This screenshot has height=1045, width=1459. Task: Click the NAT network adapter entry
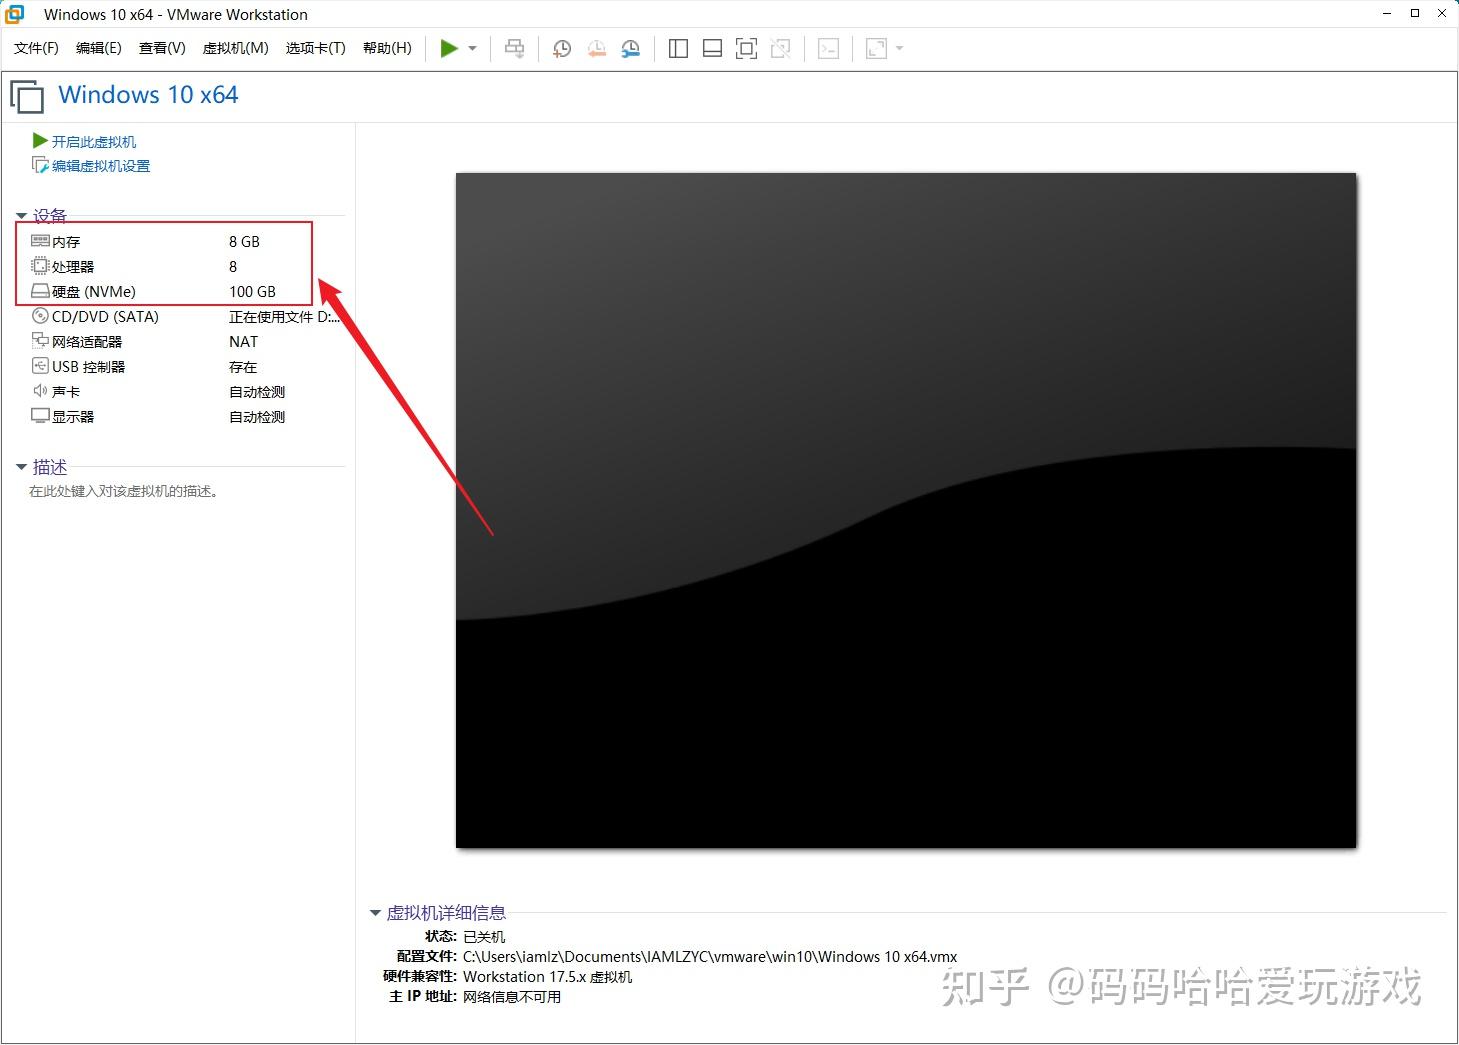243,341
